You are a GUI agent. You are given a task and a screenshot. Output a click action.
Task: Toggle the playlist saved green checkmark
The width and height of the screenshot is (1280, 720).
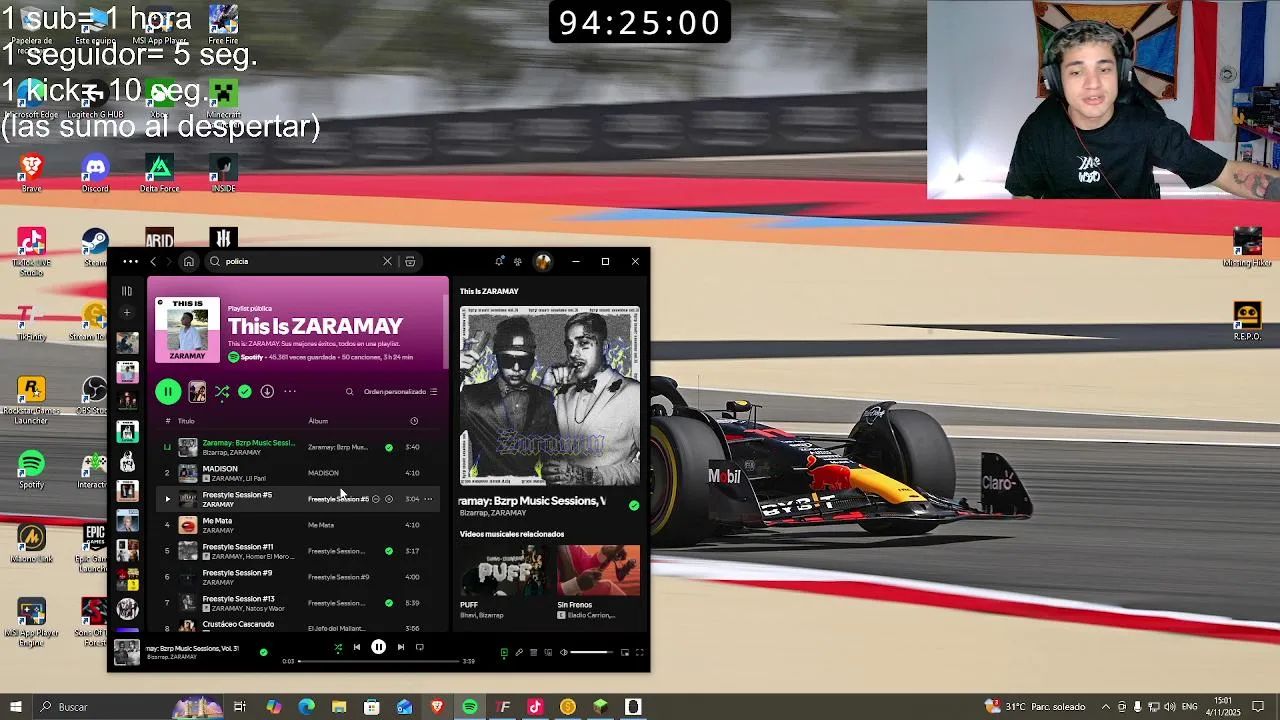coord(244,392)
